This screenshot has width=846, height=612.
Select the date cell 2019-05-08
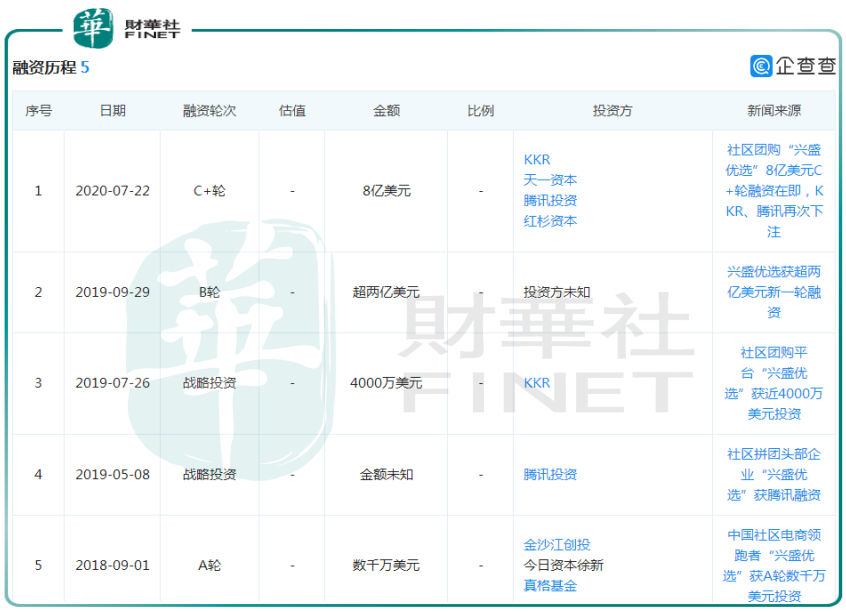113,475
